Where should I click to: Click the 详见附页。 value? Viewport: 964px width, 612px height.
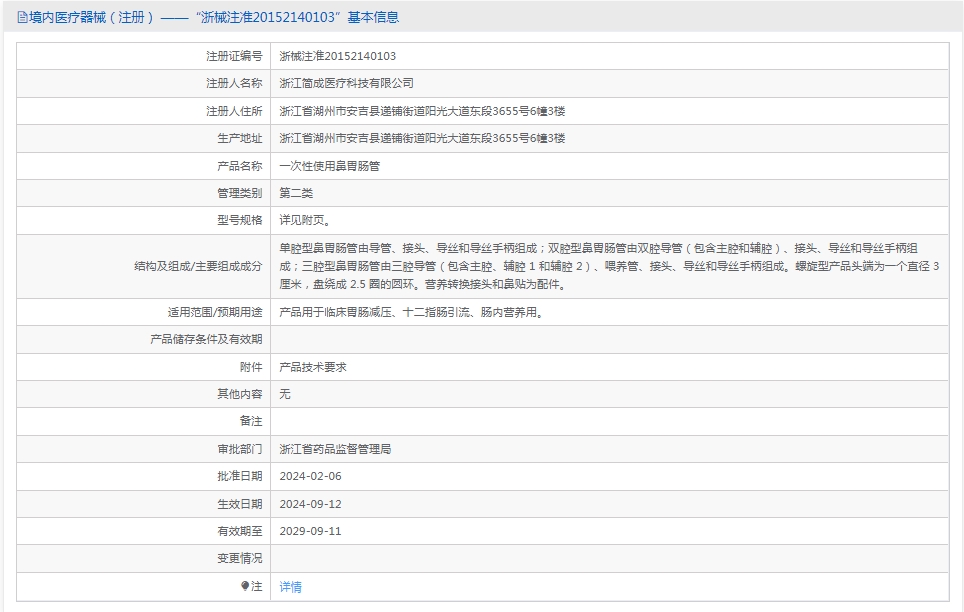[305, 220]
